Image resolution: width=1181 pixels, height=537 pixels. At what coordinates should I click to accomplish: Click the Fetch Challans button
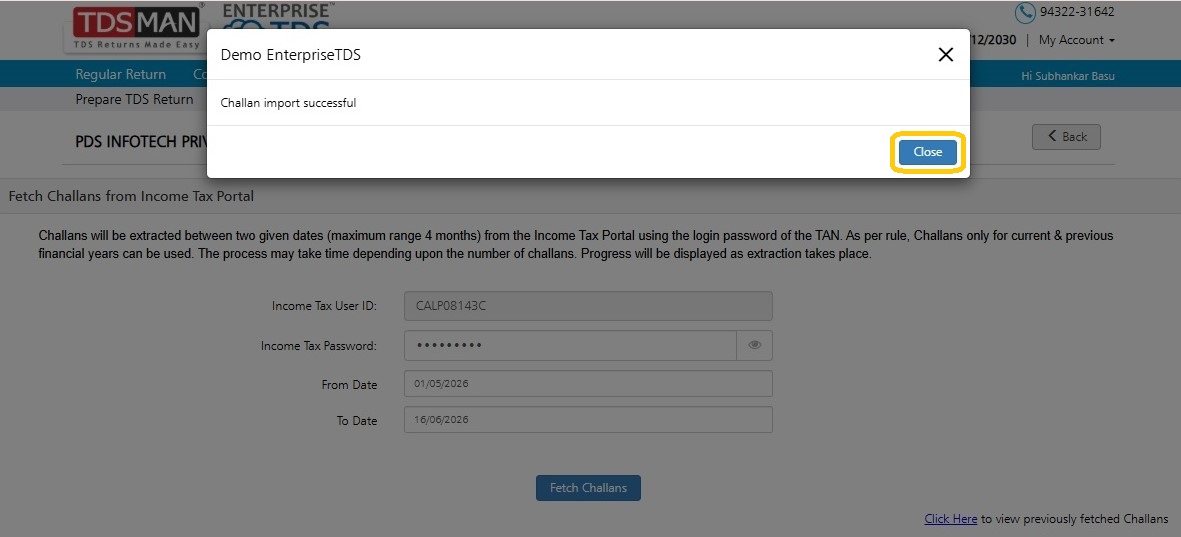pyautogui.click(x=587, y=488)
